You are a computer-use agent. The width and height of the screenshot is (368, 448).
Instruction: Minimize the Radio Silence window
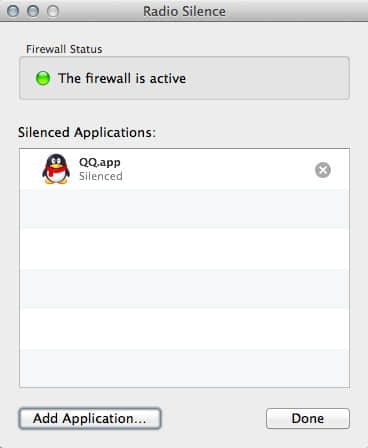coord(33,11)
